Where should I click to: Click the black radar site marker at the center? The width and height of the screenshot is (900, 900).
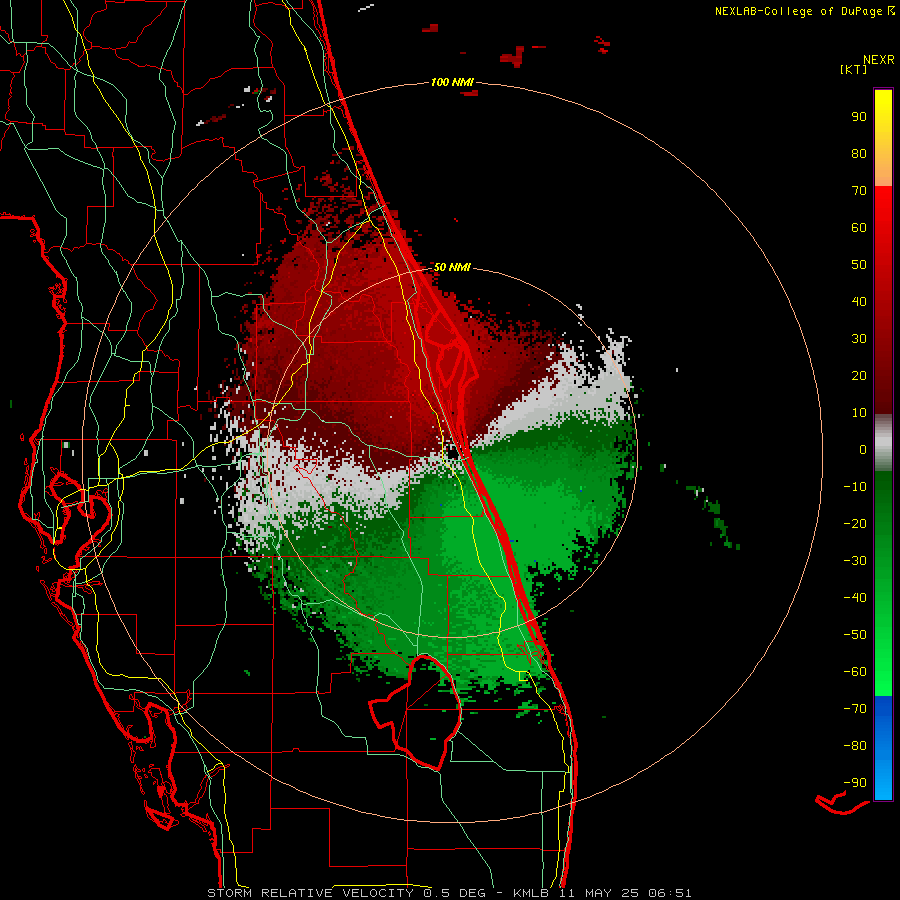pyautogui.click(x=453, y=453)
